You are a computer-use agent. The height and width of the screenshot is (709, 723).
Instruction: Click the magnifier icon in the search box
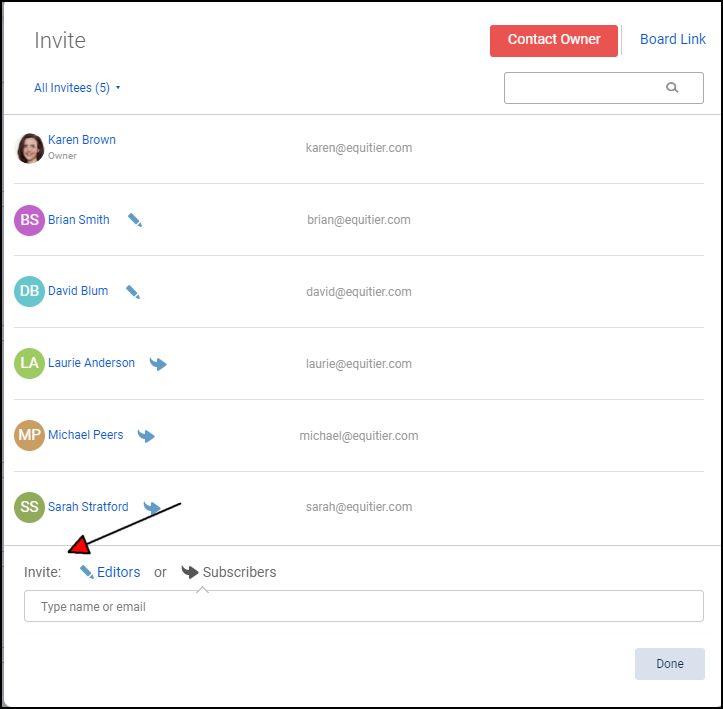[x=672, y=88]
